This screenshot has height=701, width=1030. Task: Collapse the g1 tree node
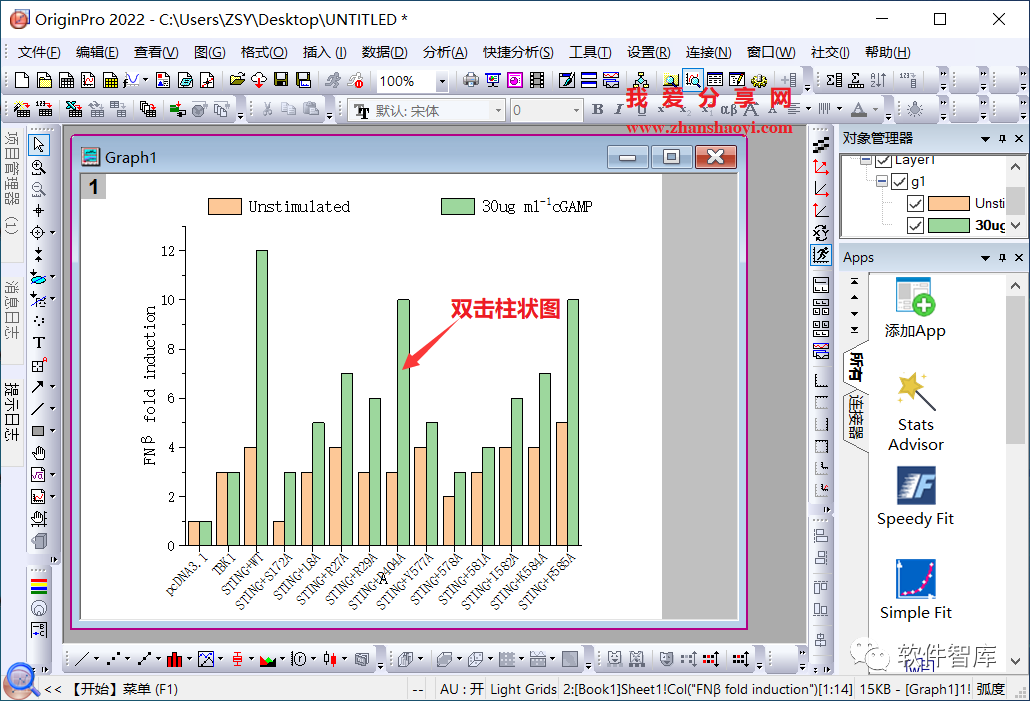882,181
